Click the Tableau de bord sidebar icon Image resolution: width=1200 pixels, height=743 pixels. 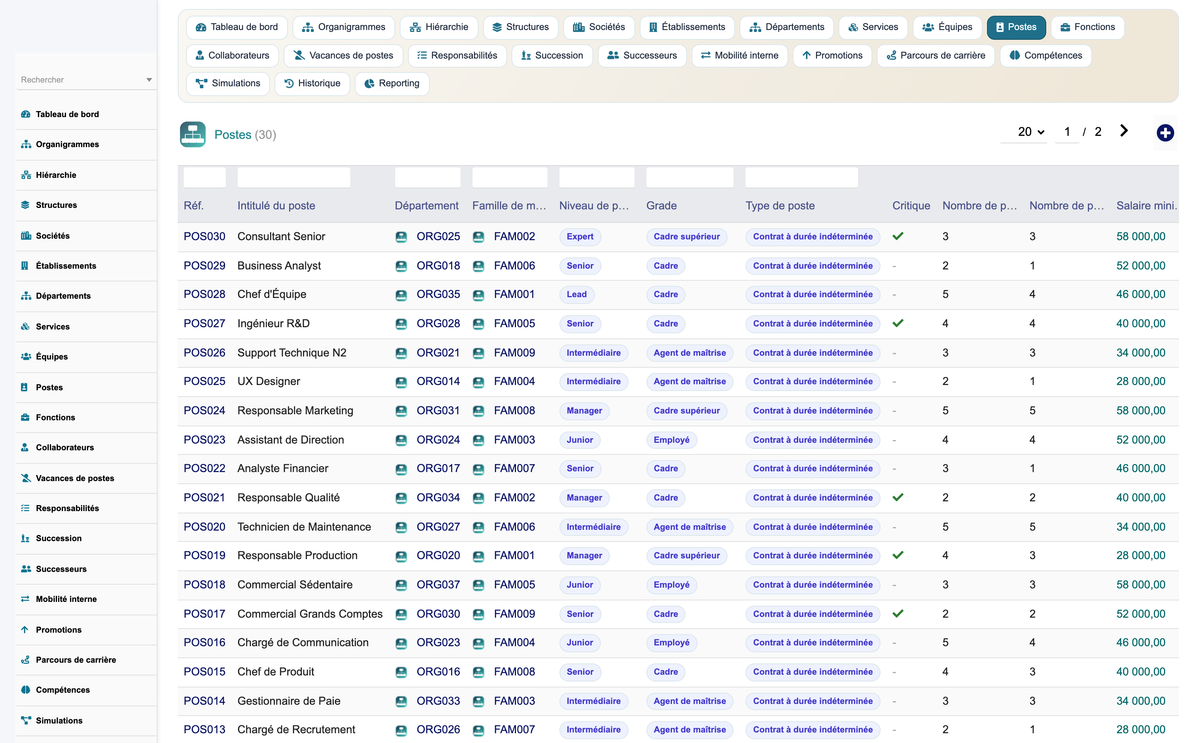click(25, 114)
